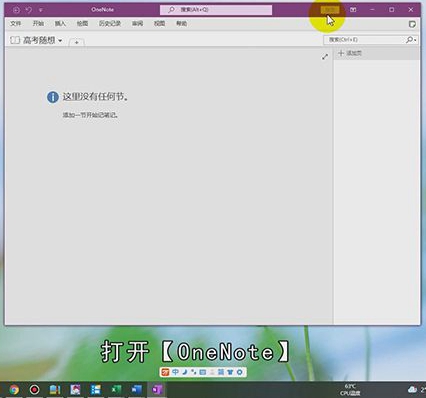Viewport: 426px width, 398px height.
Task: Open the 视图 ribbon tab
Action: point(159,24)
